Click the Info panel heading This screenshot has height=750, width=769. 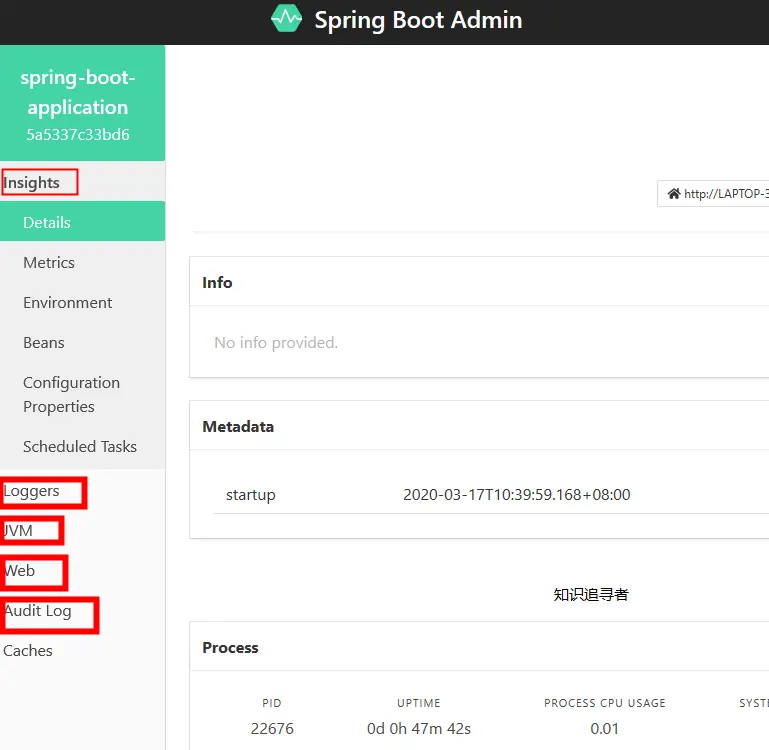217,283
